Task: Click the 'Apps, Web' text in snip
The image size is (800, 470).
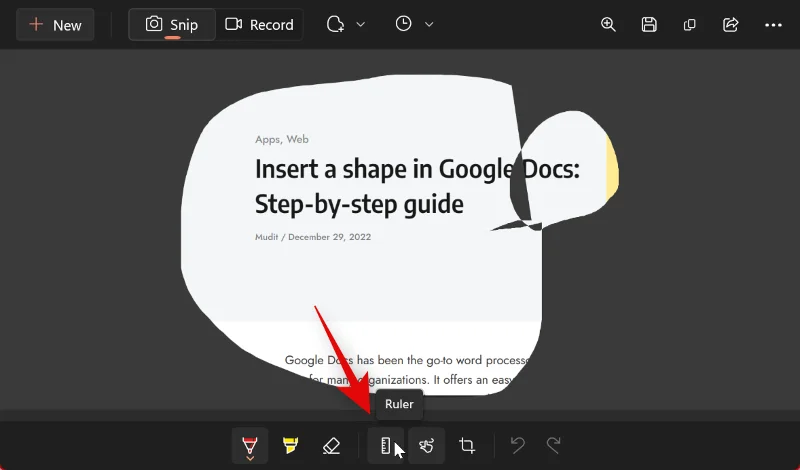Action: point(282,139)
